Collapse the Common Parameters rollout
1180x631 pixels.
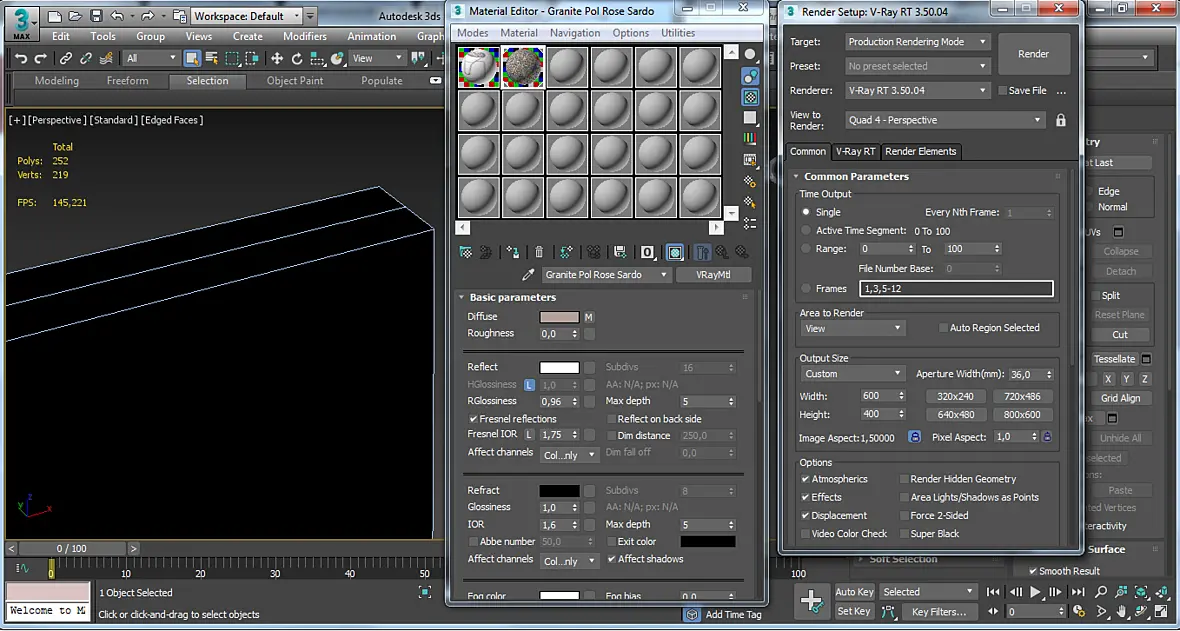(856, 176)
